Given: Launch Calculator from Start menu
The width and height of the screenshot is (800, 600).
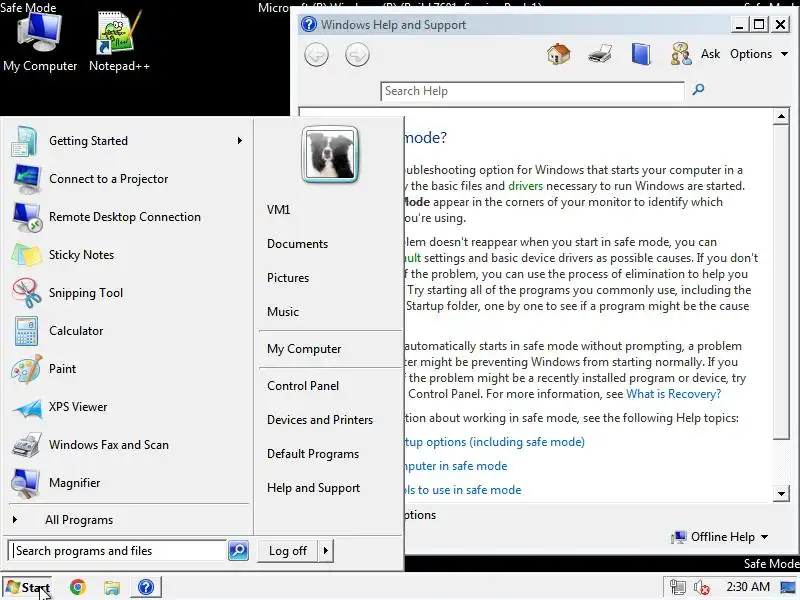Looking at the screenshot, I should 127,331.
